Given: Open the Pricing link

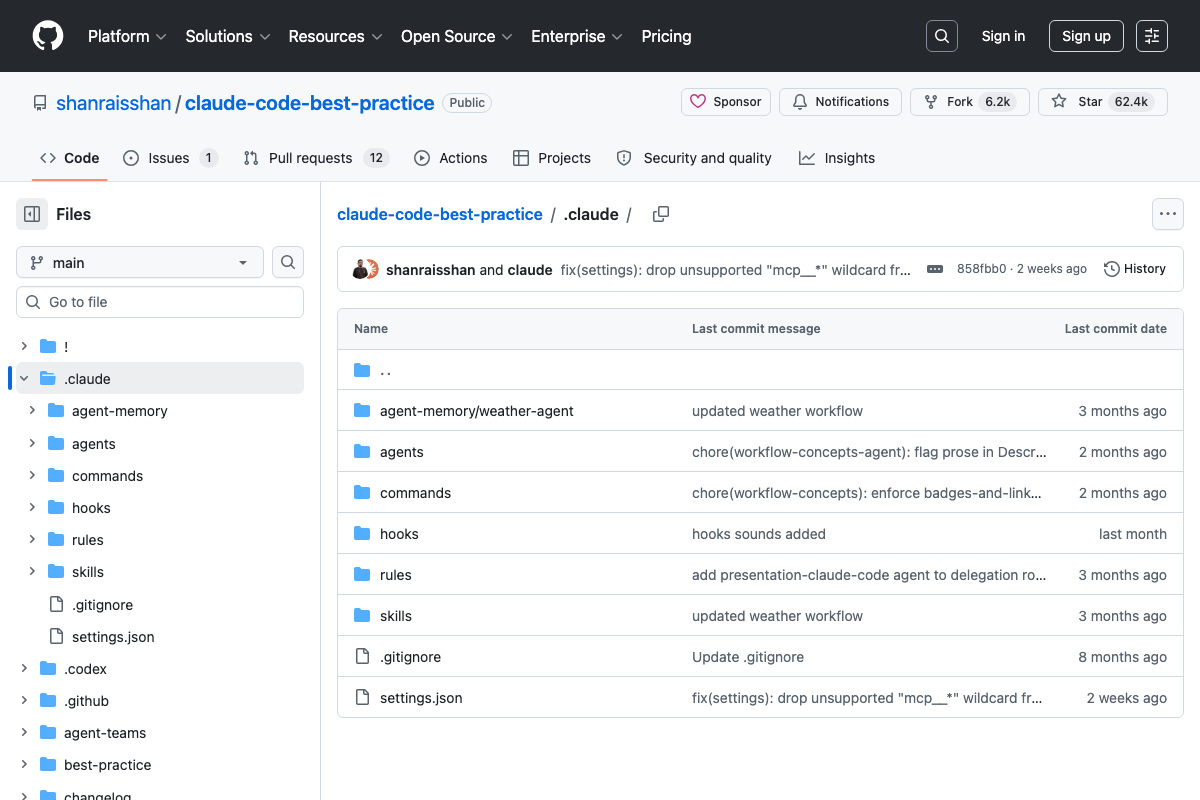Looking at the screenshot, I should (x=666, y=36).
